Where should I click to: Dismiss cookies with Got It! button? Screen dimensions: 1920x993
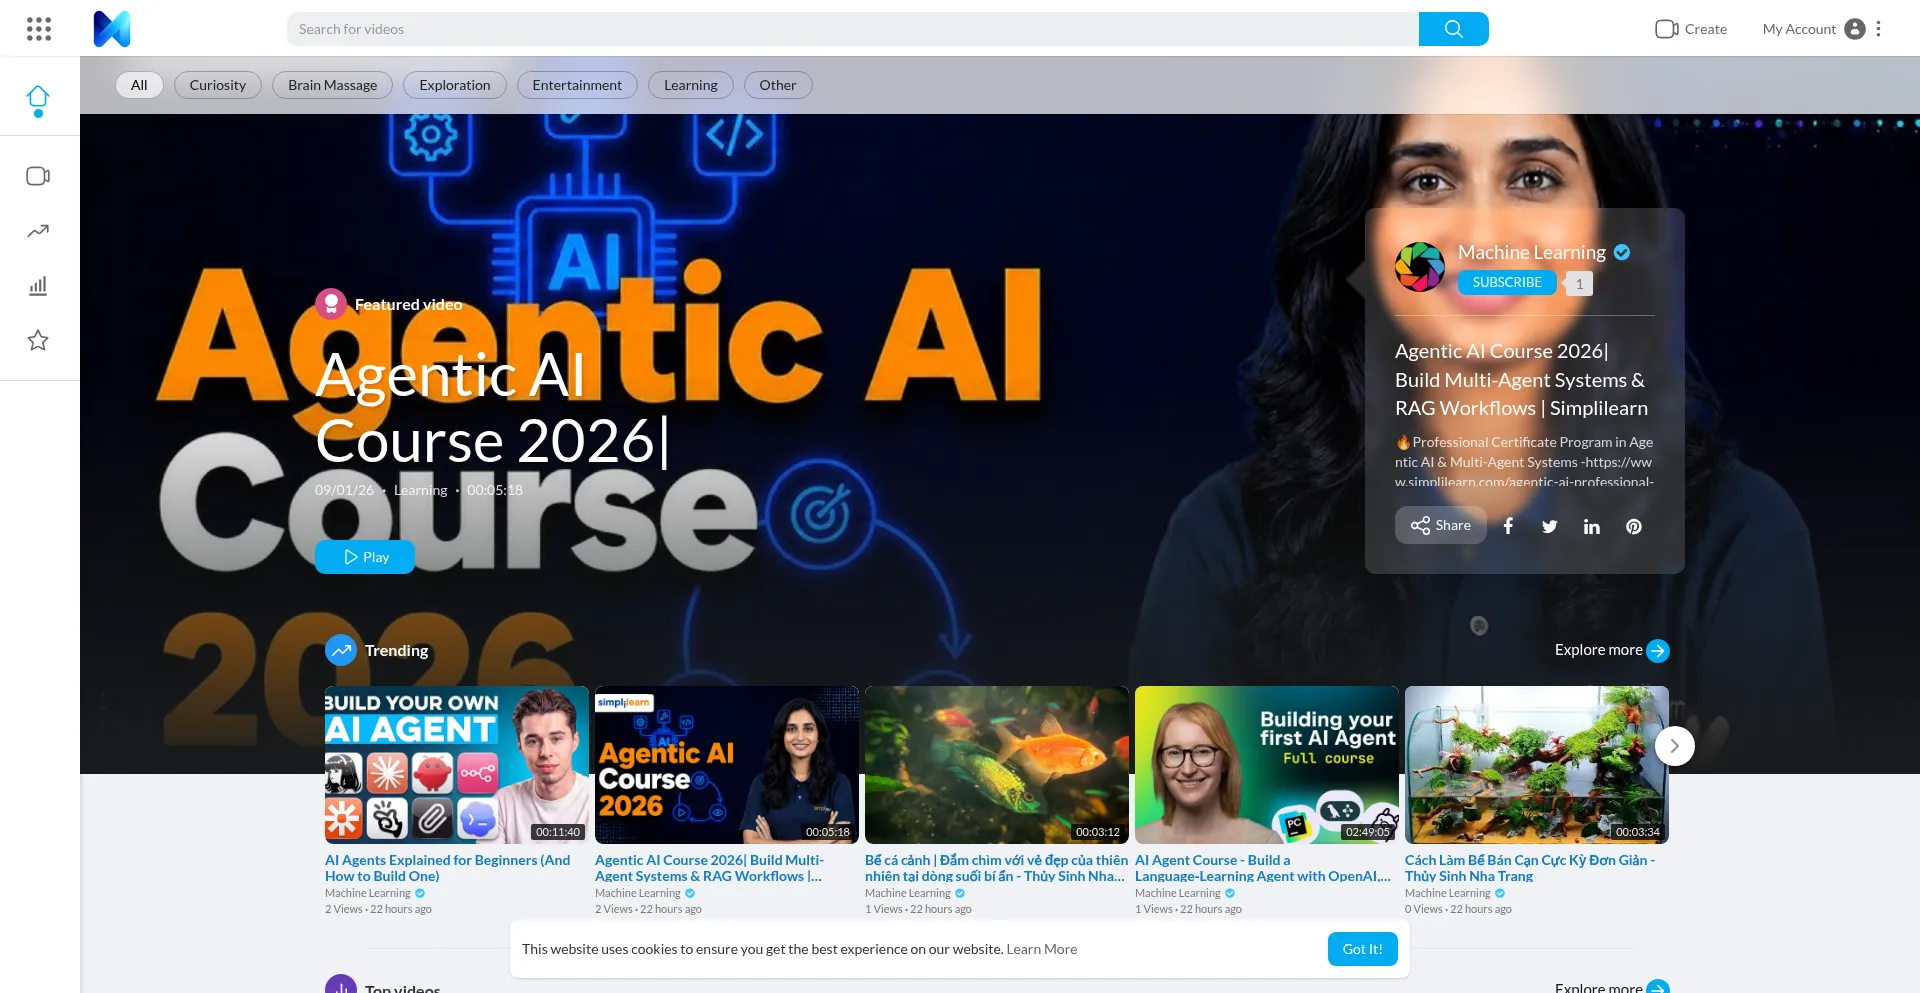1363,949
